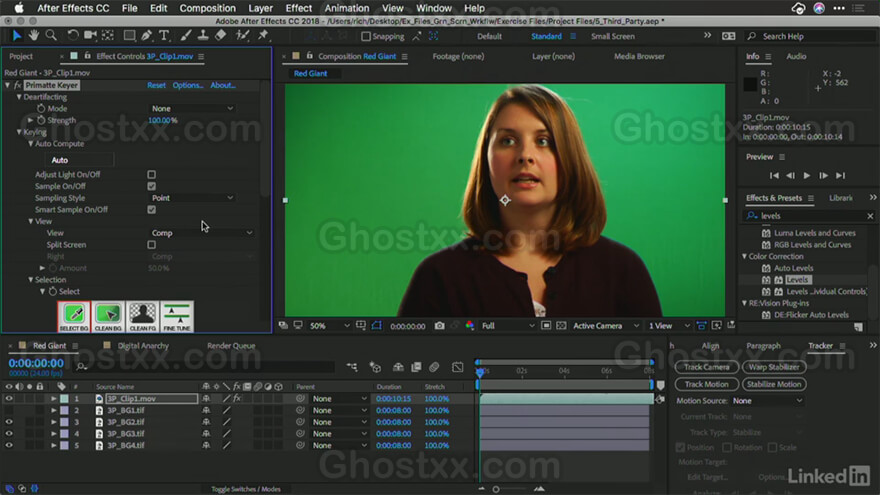Select the Levels effect preset
The image size is (880, 495).
click(x=796, y=279)
